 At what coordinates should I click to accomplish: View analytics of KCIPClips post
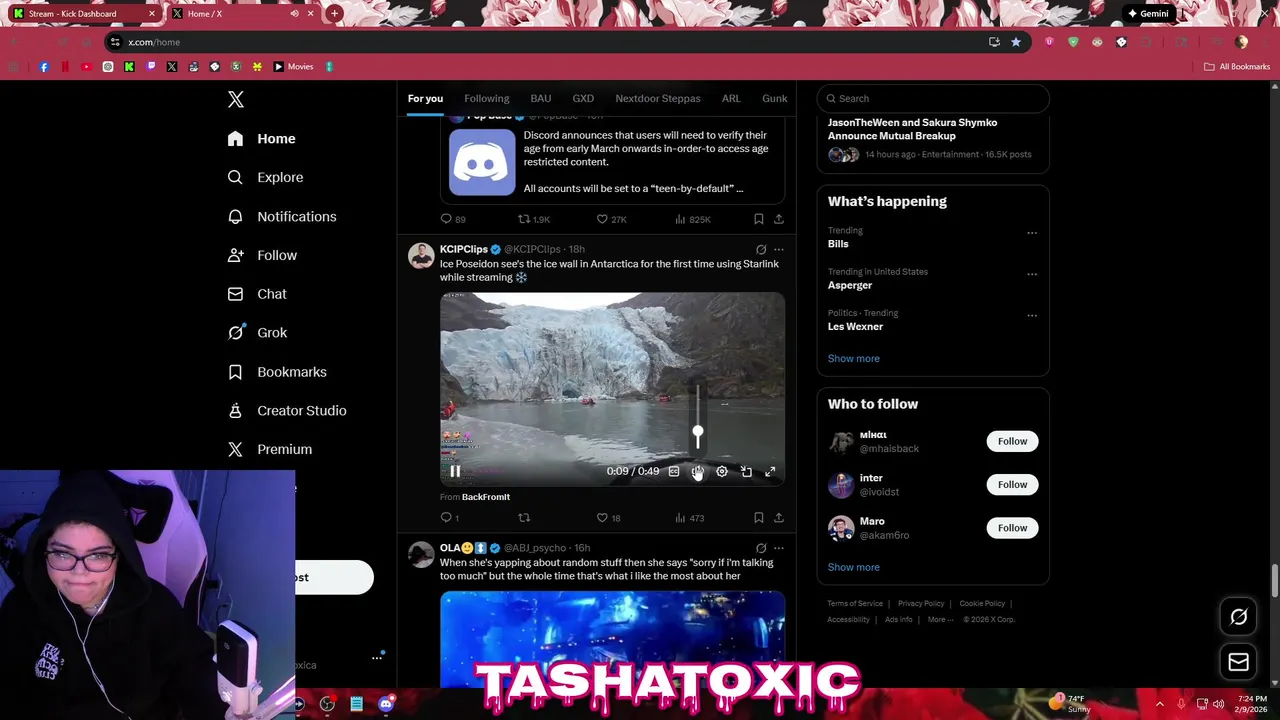point(689,518)
